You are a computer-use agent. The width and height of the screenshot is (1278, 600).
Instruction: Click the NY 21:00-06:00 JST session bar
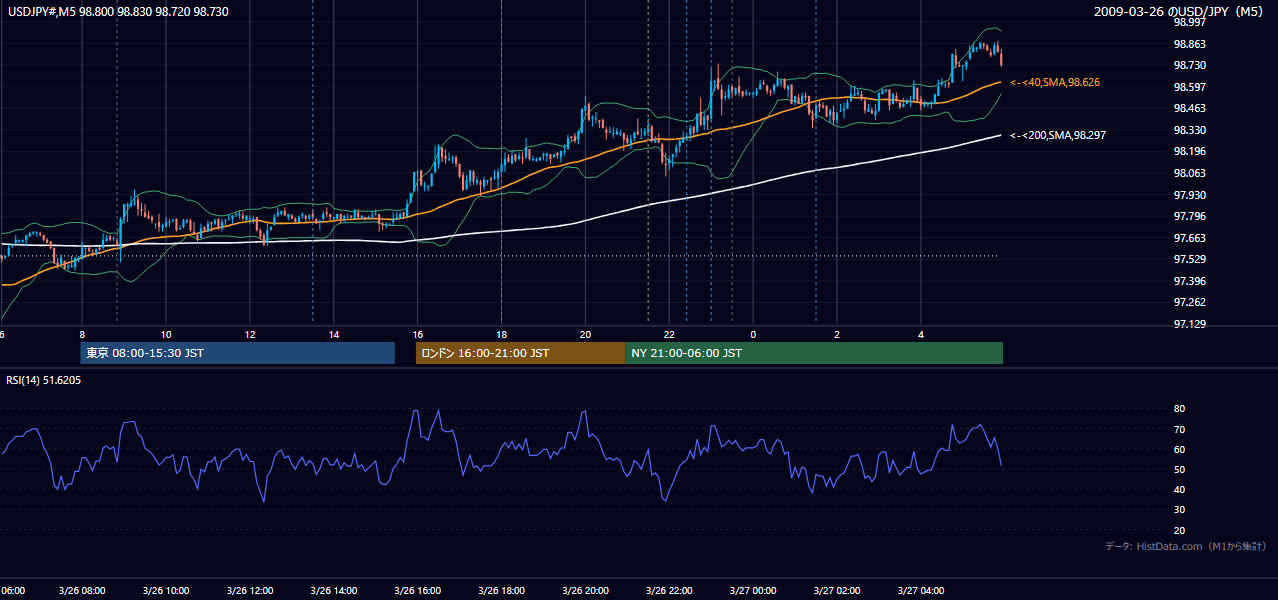814,353
